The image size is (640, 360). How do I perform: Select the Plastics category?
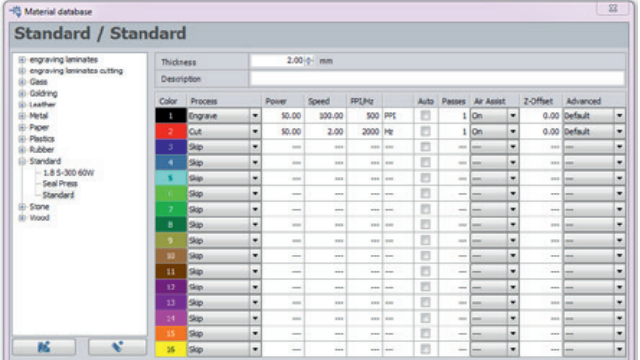pyautogui.click(x=42, y=139)
